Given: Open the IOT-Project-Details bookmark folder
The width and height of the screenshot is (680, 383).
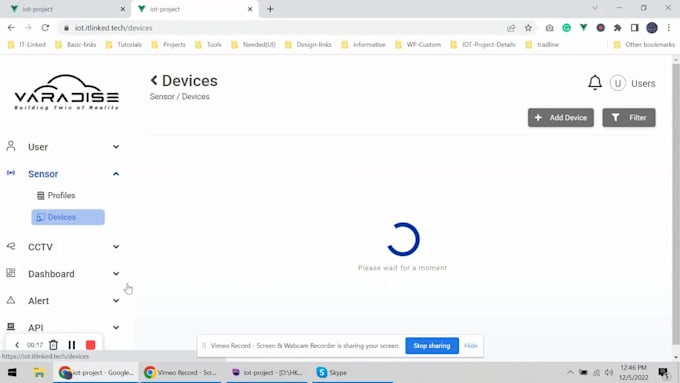Looking at the screenshot, I should [x=484, y=45].
